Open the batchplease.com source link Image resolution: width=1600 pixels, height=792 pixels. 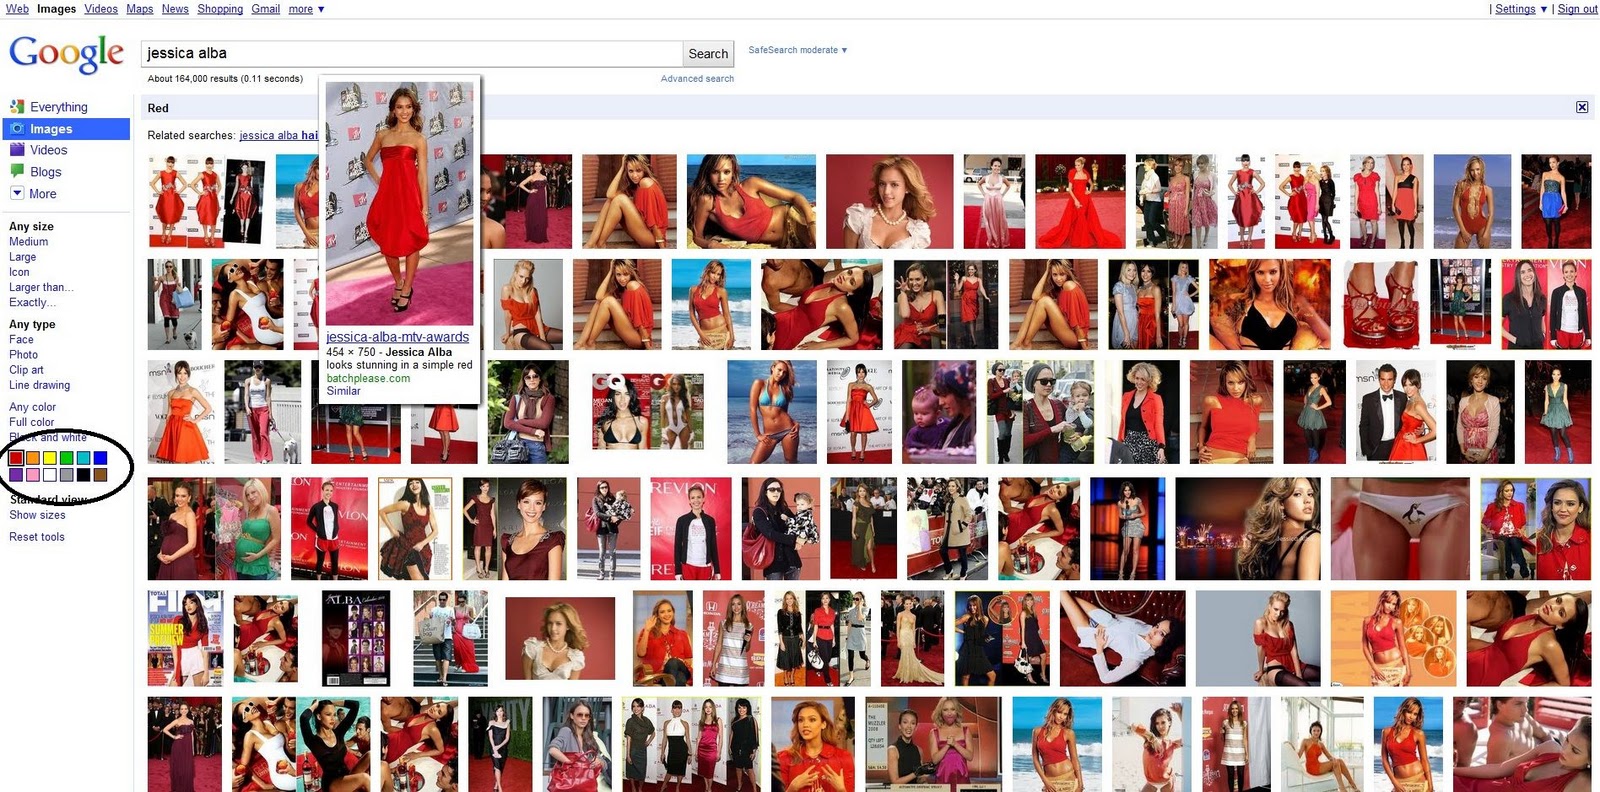click(x=368, y=378)
